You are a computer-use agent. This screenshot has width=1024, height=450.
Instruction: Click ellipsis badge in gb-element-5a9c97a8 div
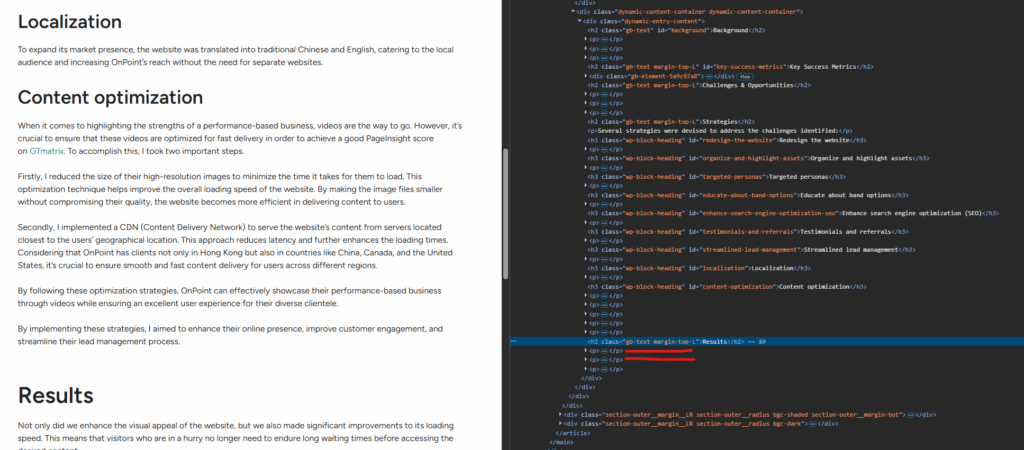(708, 76)
